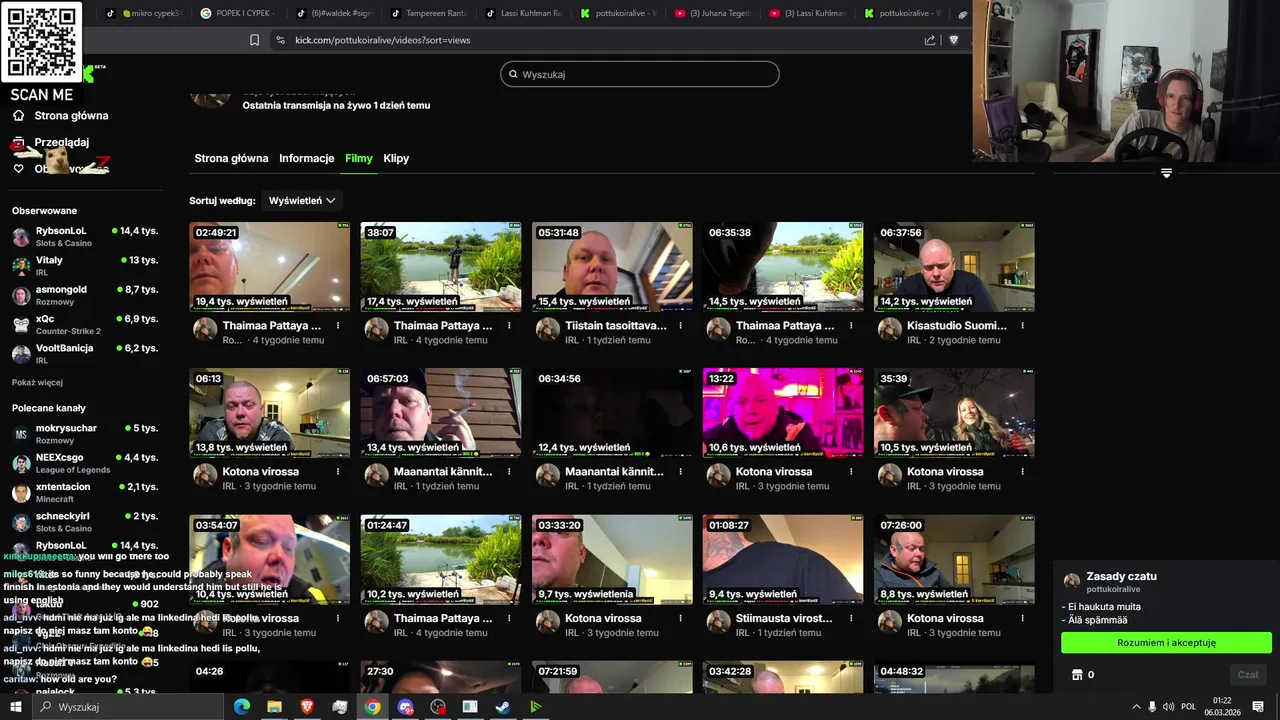
Task: Open Brave Shields lion icon
Action: 954,40
